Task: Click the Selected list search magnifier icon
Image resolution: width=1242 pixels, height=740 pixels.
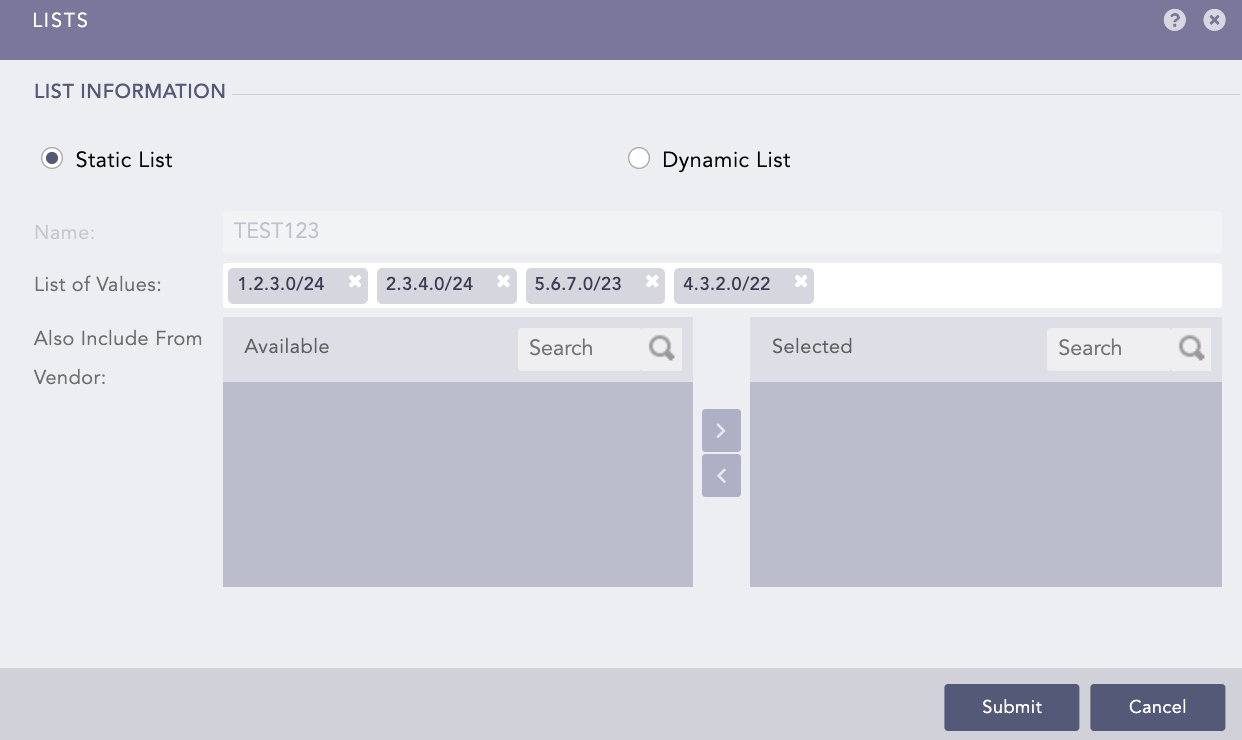Action: pyautogui.click(x=1191, y=348)
